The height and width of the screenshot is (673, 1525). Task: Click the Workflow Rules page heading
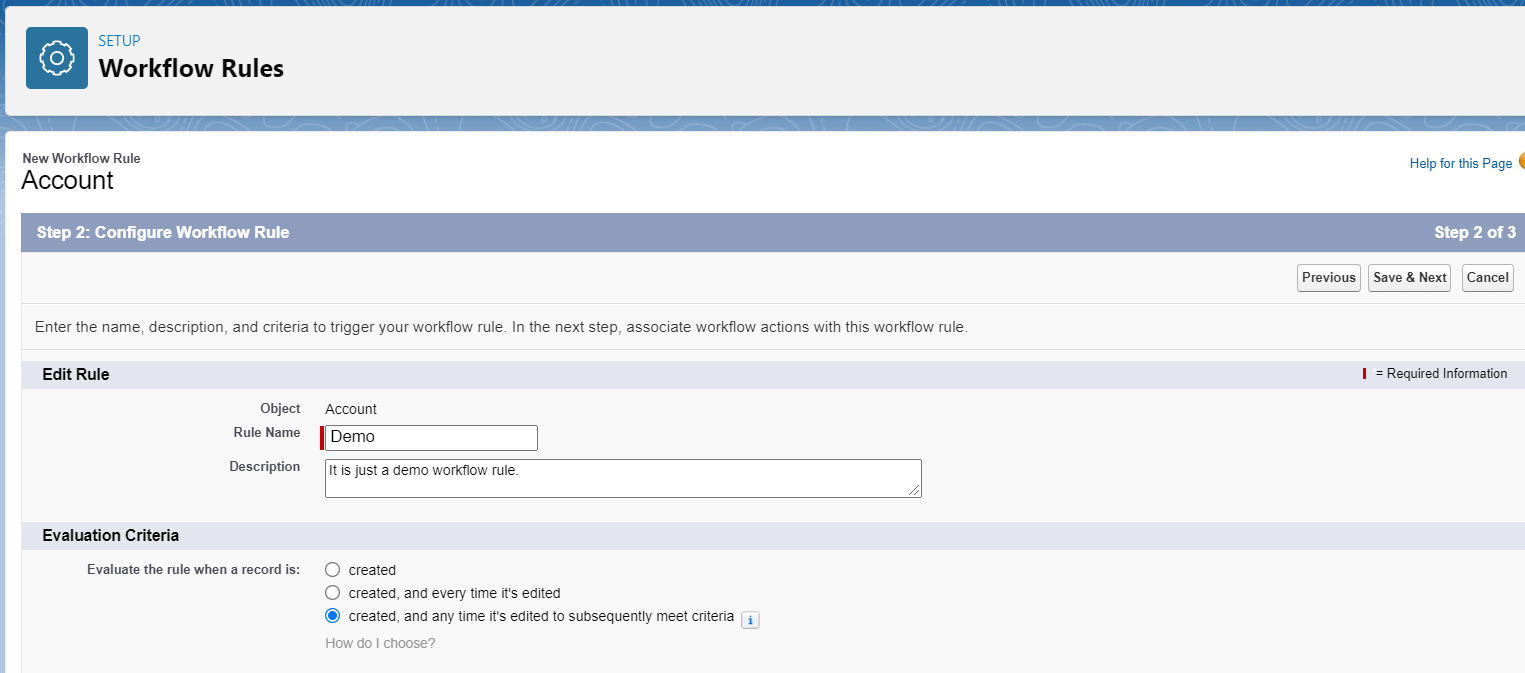coord(191,69)
